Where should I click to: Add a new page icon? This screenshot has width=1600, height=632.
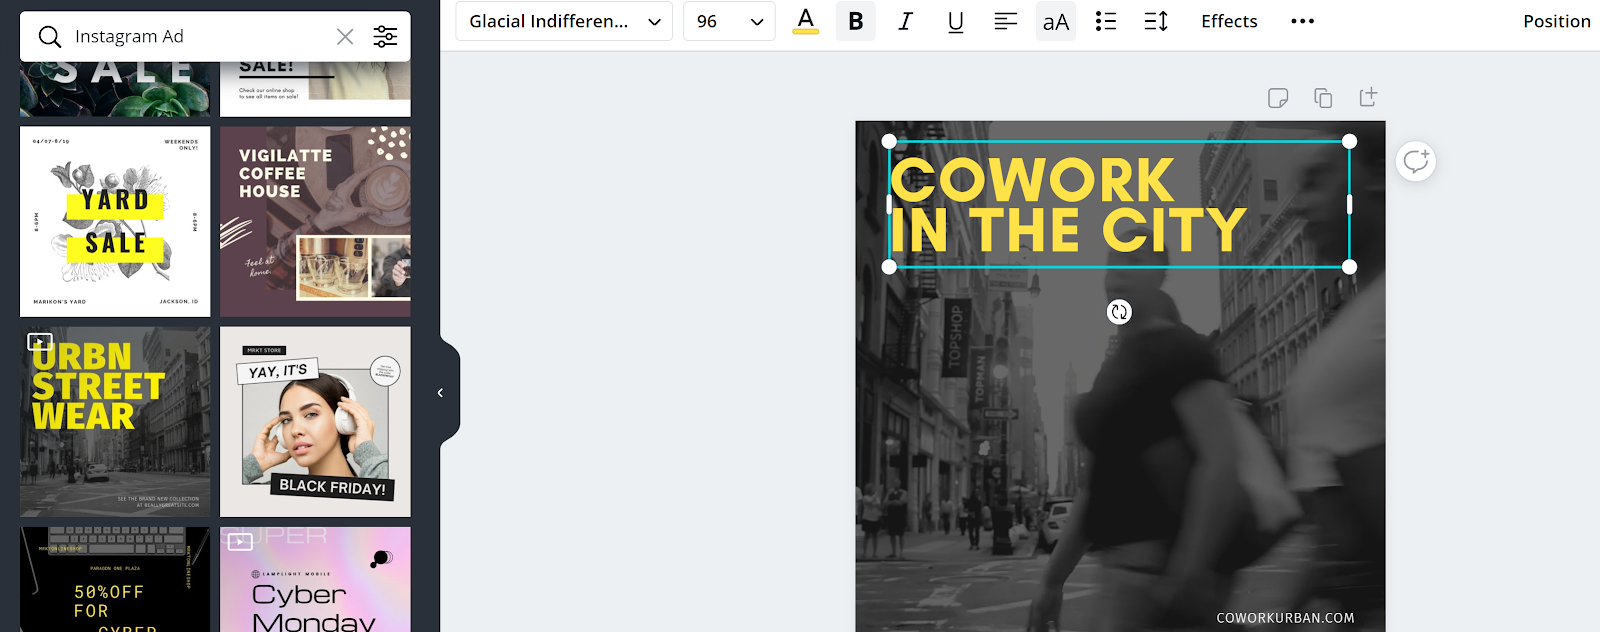coord(1368,97)
